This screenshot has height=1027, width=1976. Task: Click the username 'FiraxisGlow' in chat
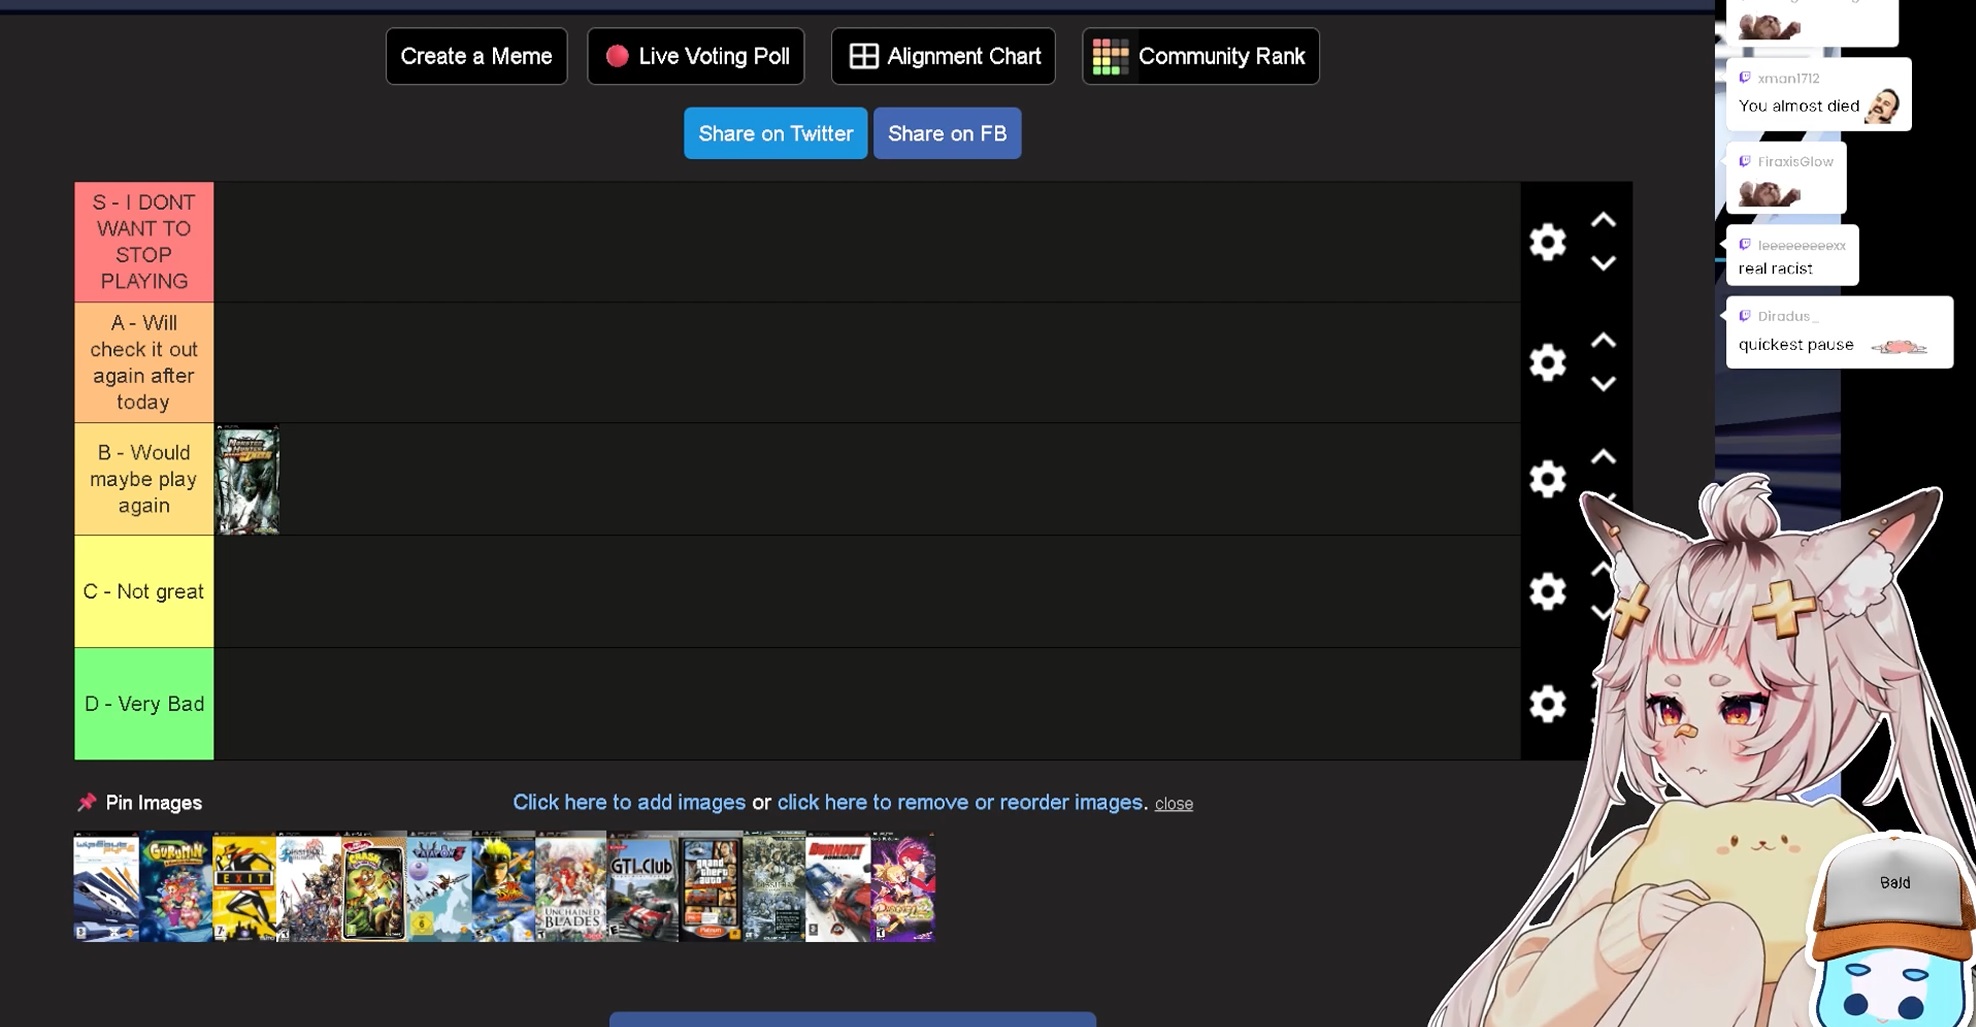tap(1796, 161)
